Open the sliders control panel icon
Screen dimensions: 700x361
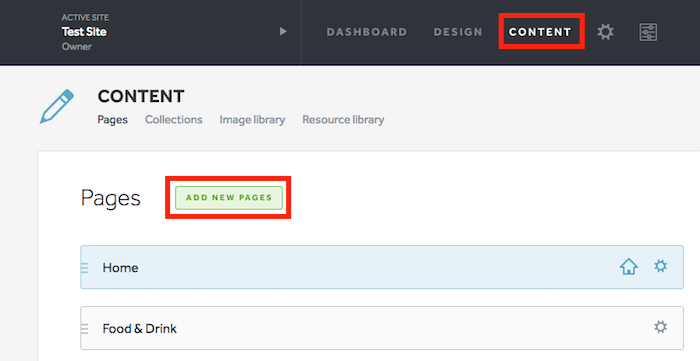(x=648, y=32)
